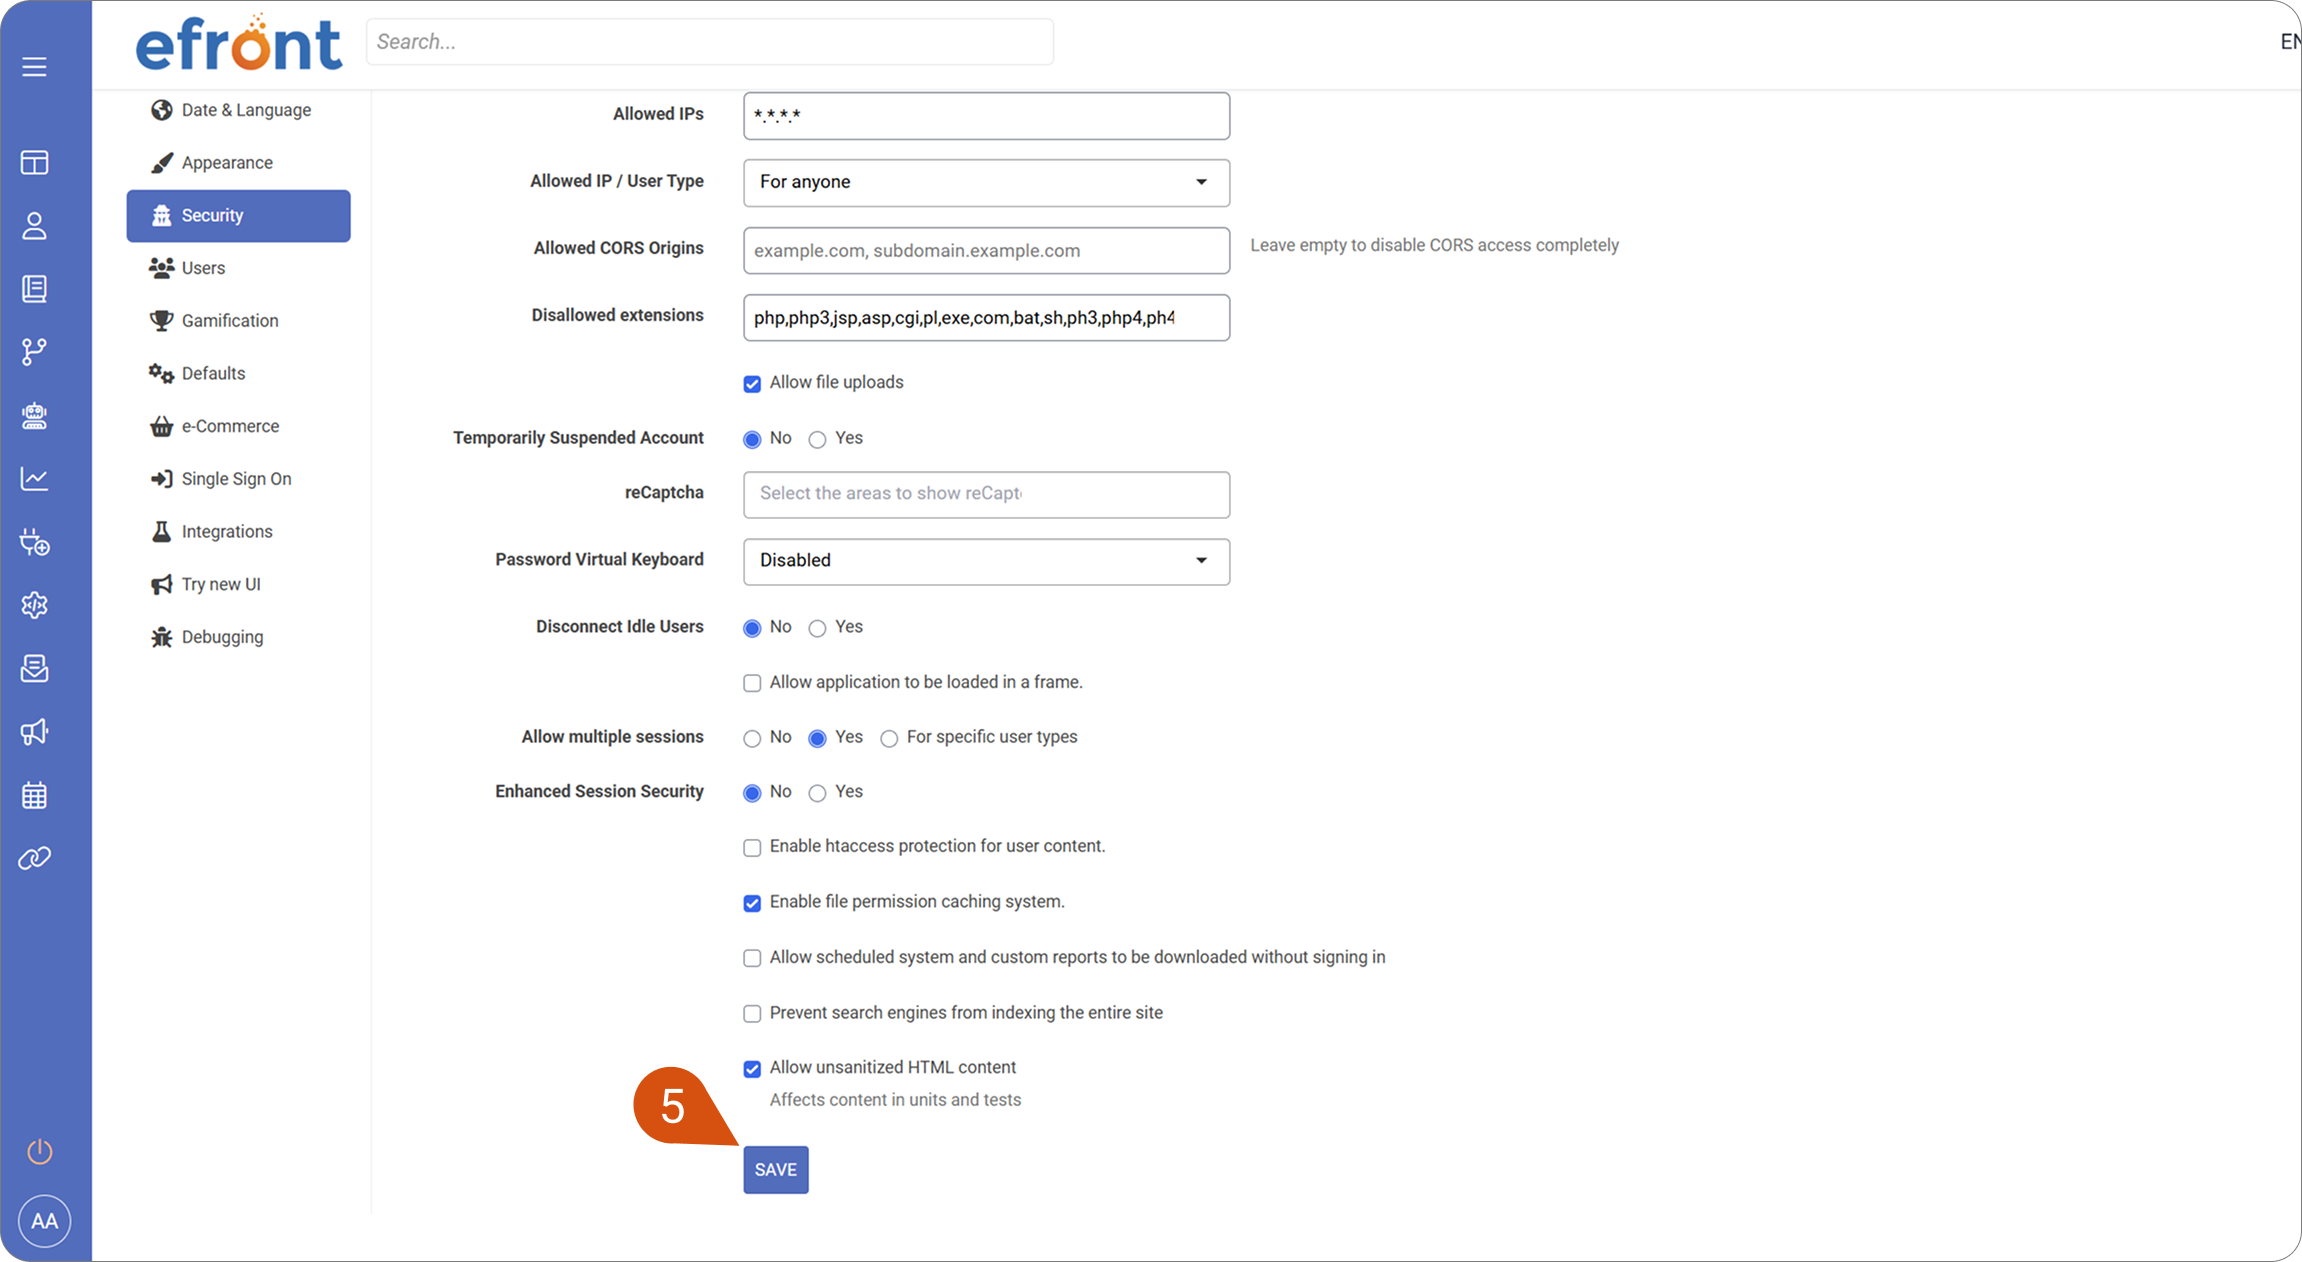Click the reports chart sidebar icon
This screenshot has width=2302, height=1262.
pyautogui.click(x=34, y=479)
